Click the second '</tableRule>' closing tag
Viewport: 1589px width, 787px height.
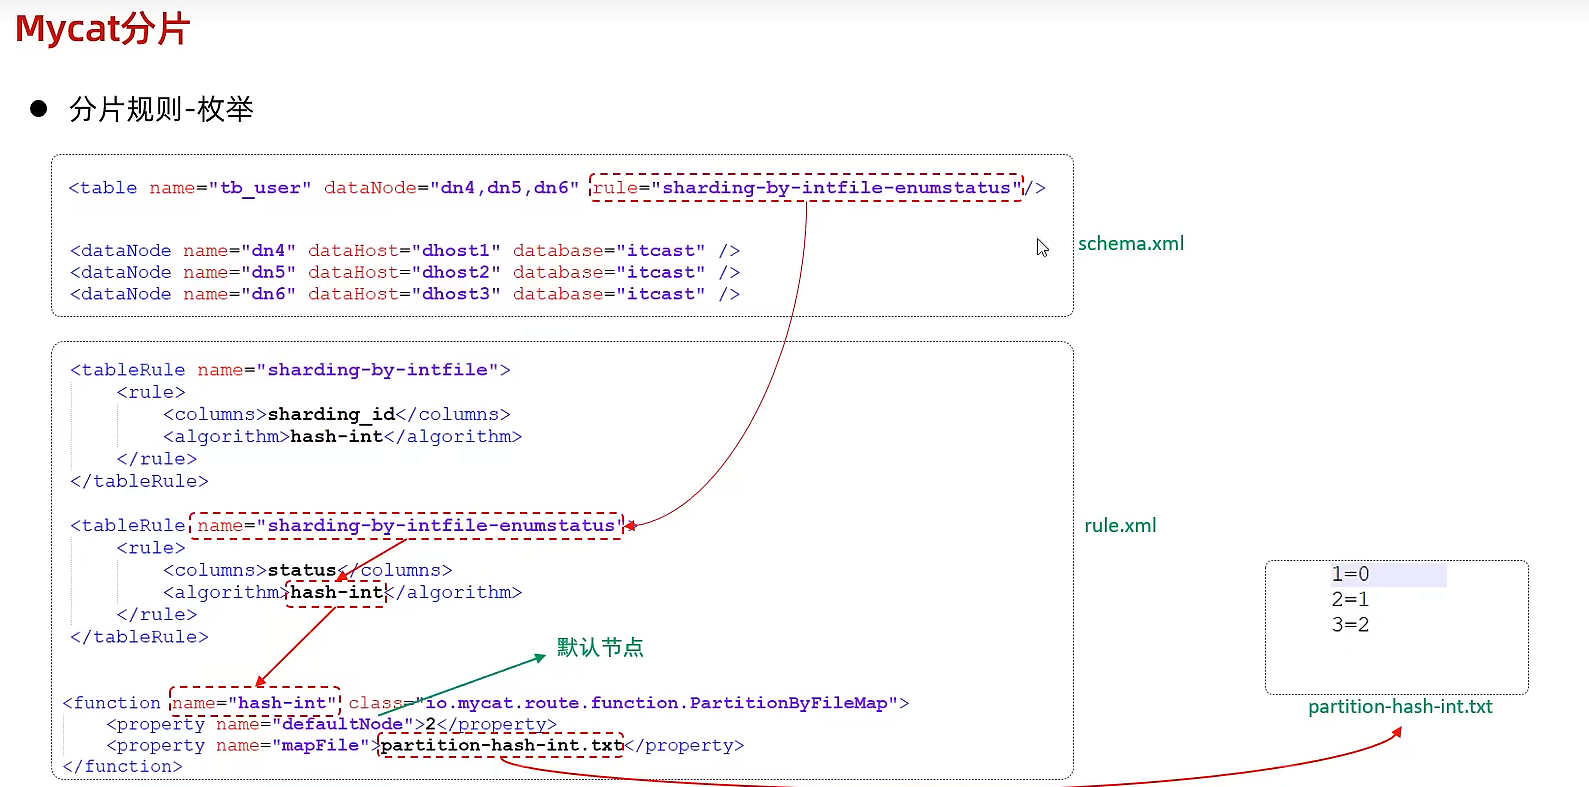pos(139,636)
